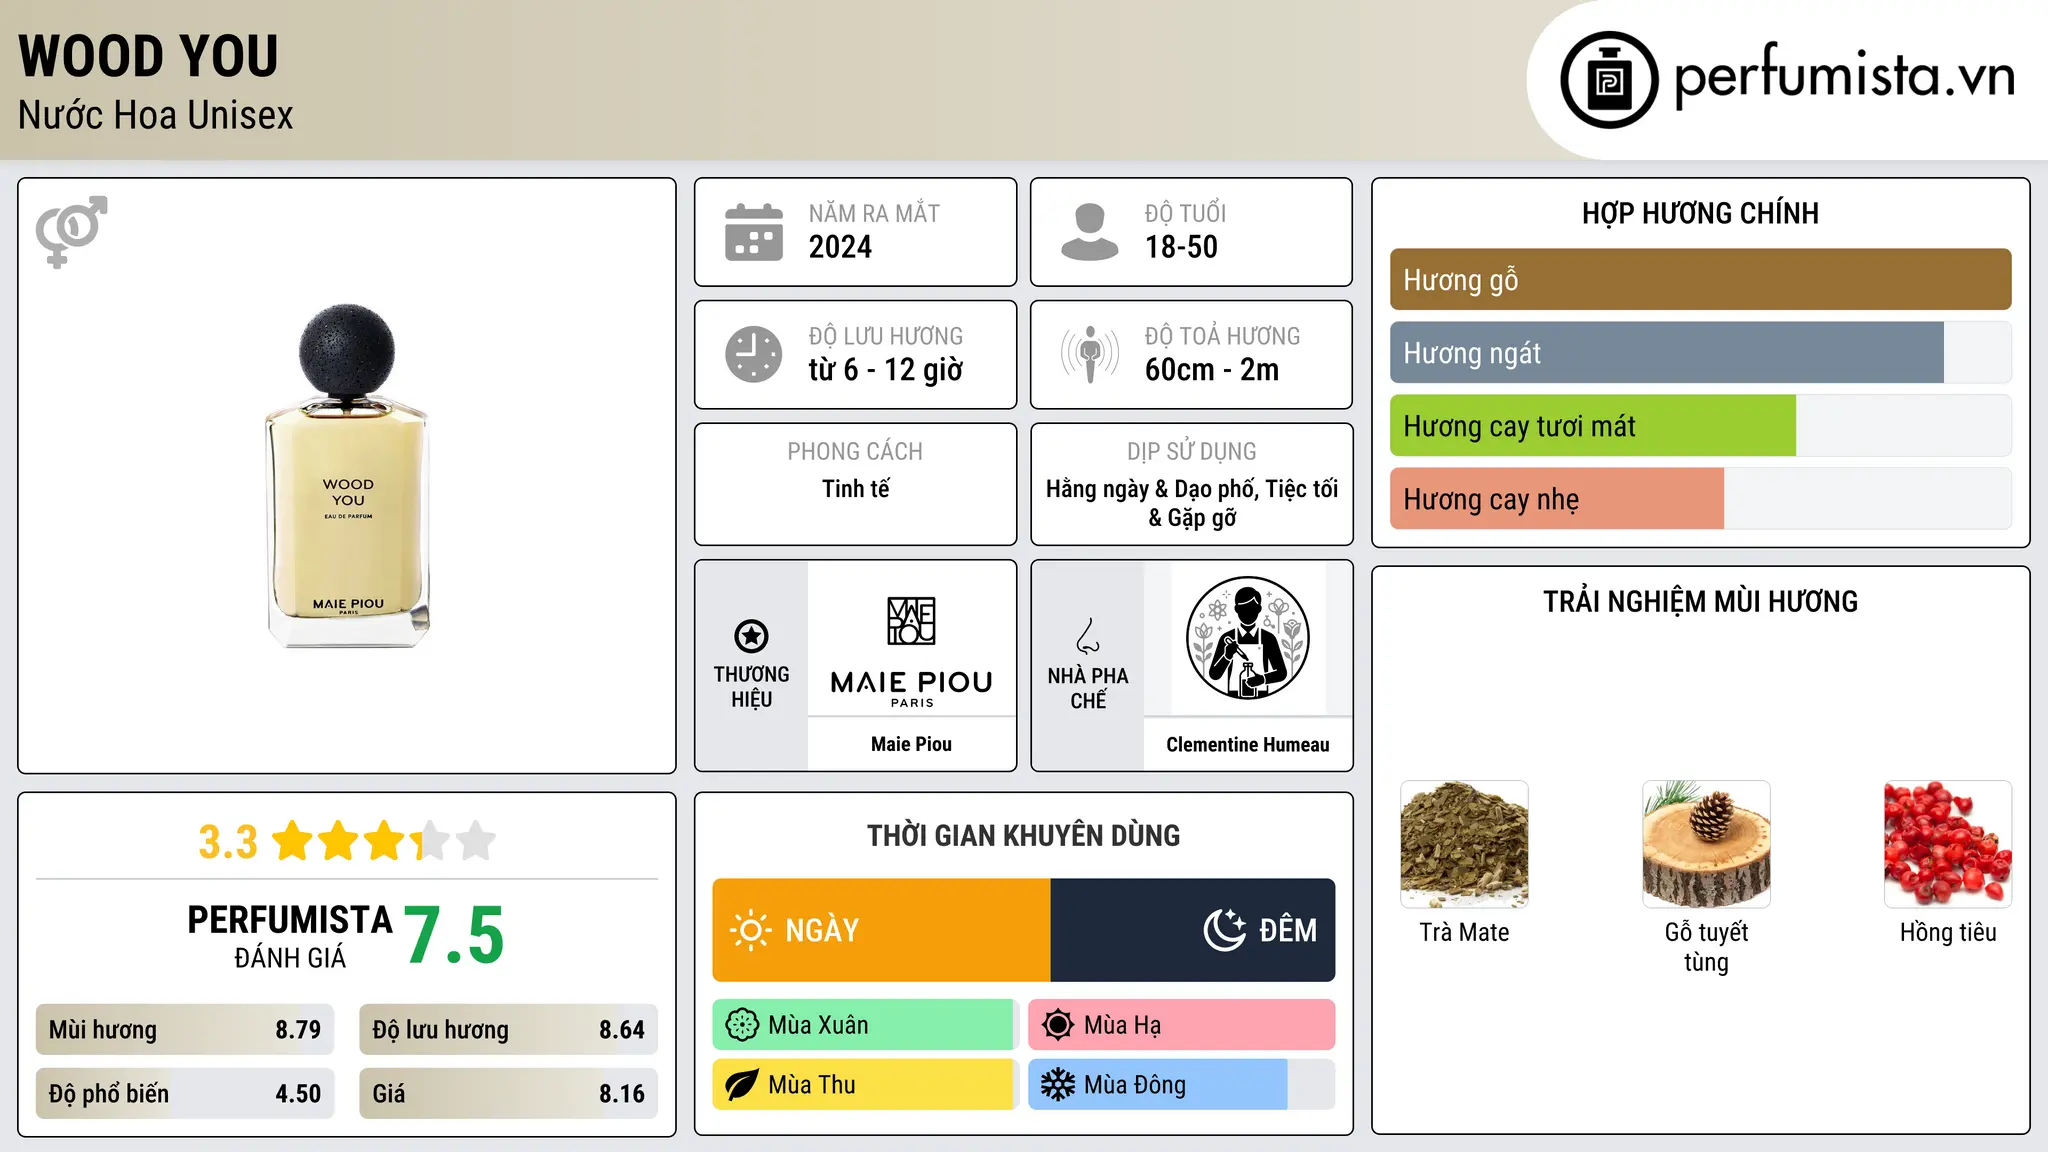
Task: Open the Trà Mate note image
Action: [1464, 844]
